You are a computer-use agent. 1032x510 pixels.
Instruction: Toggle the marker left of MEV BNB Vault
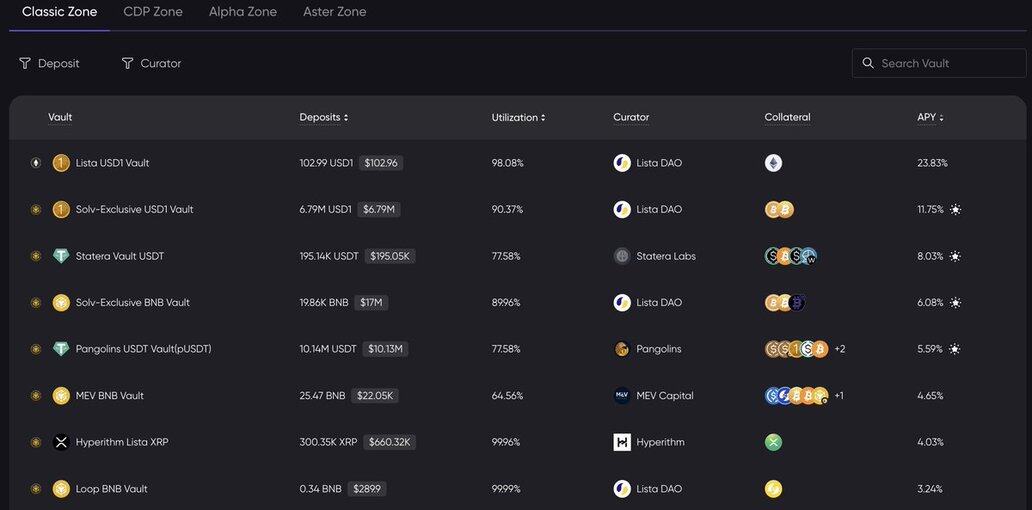tap(36, 396)
